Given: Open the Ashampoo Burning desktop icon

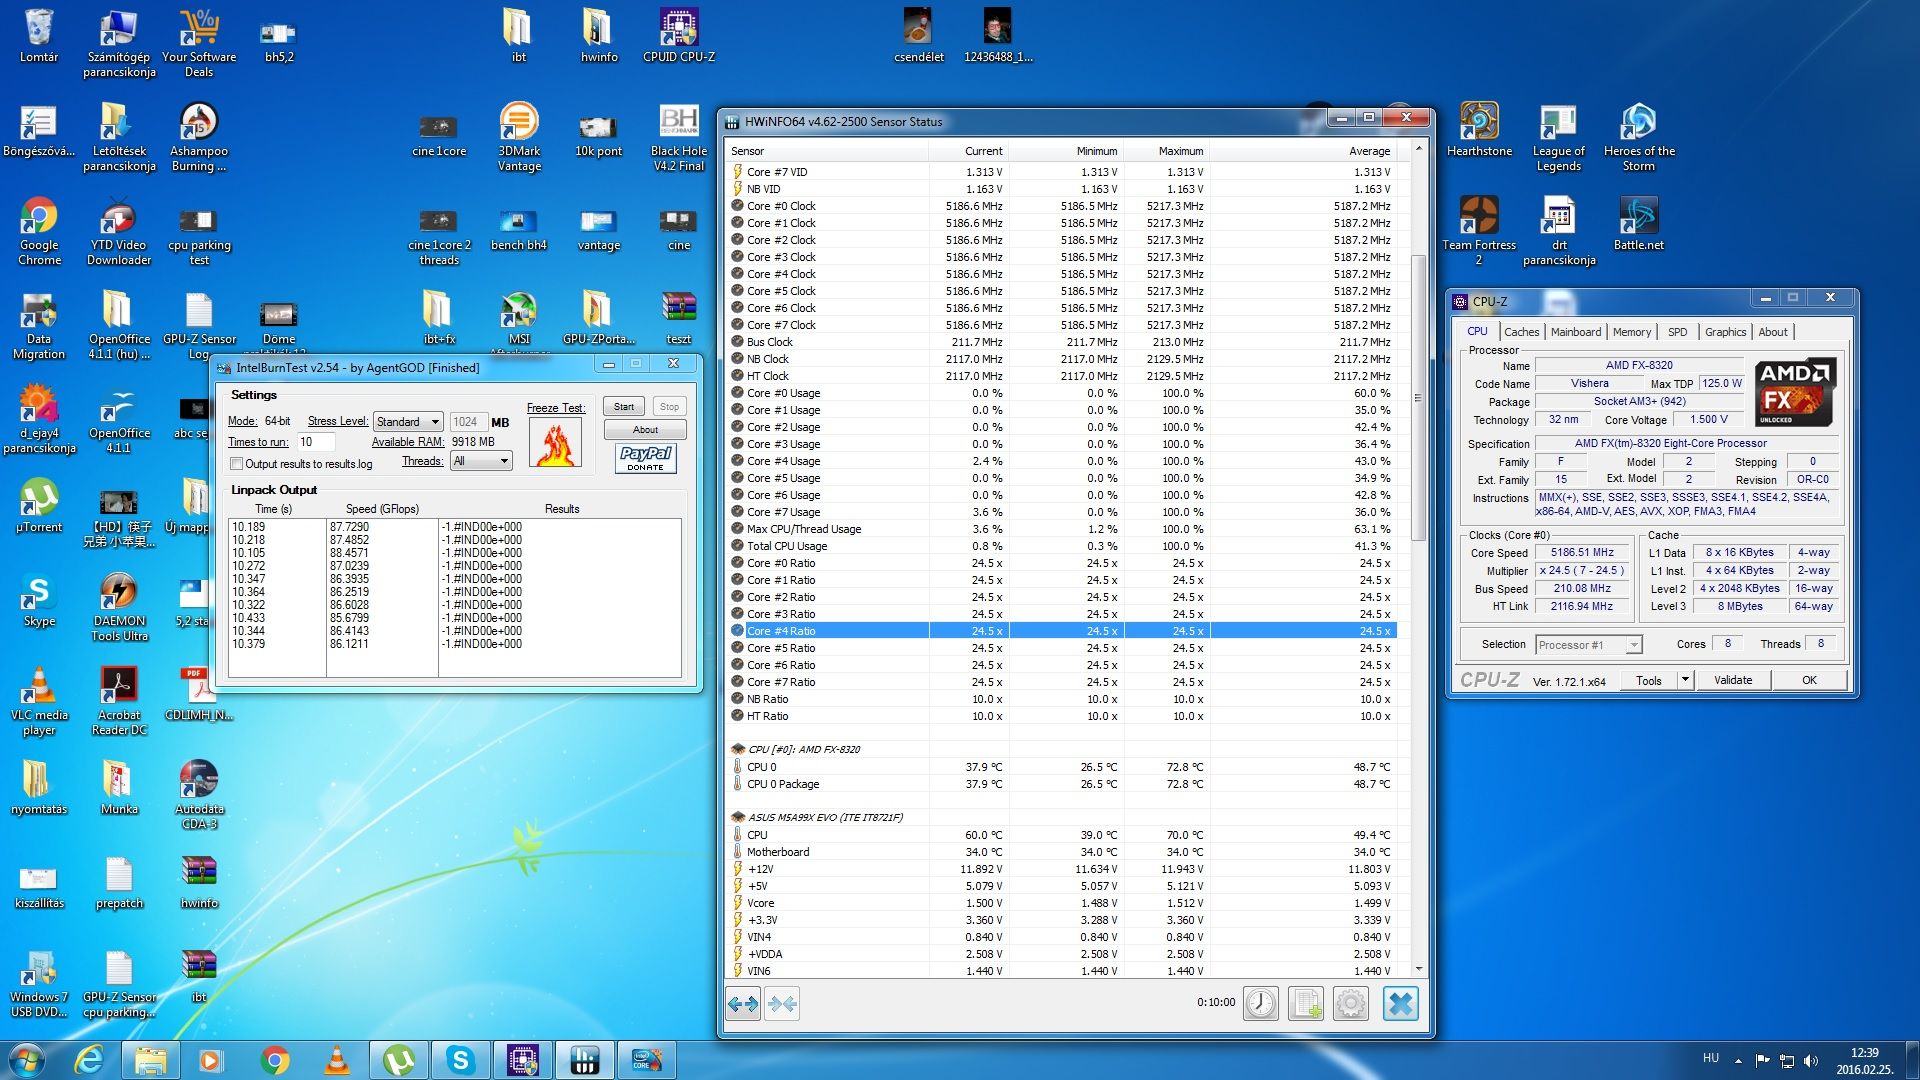Looking at the screenshot, I should 199,137.
